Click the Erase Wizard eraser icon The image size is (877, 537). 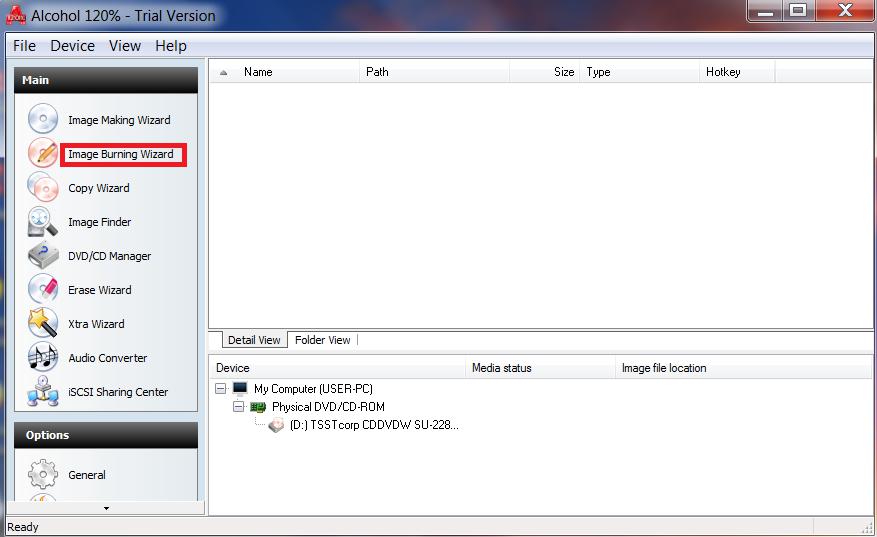click(x=43, y=289)
